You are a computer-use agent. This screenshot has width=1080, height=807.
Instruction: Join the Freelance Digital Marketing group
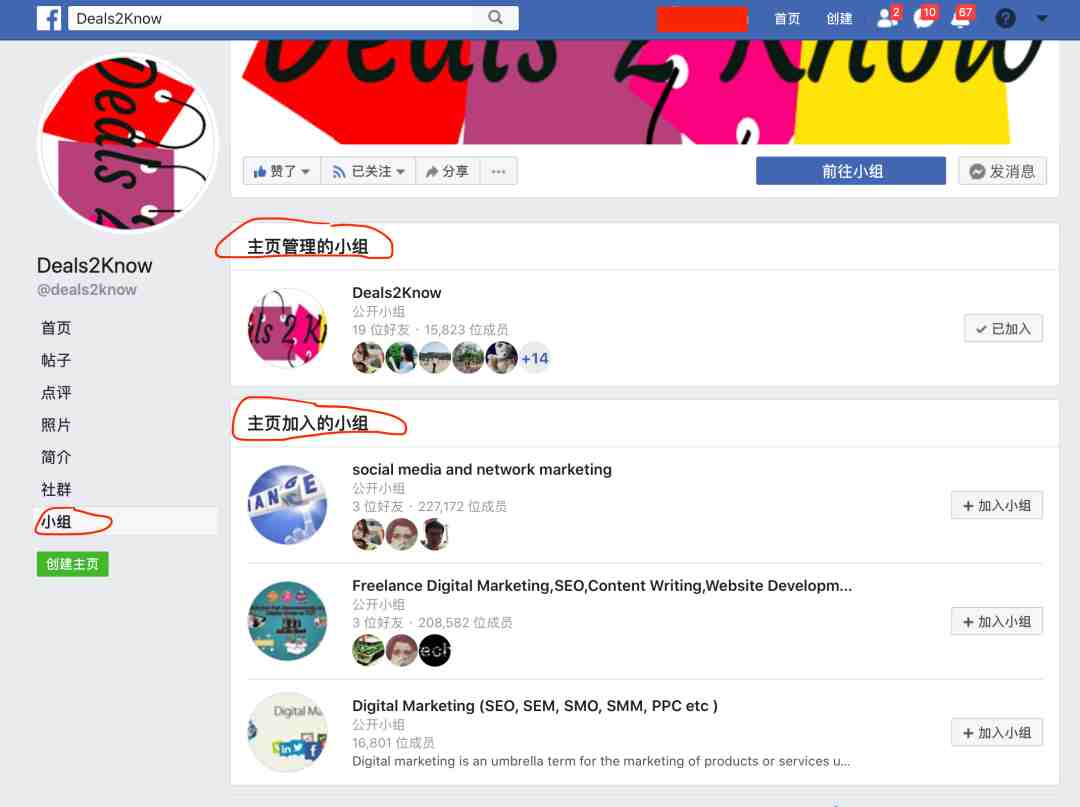click(x=996, y=622)
